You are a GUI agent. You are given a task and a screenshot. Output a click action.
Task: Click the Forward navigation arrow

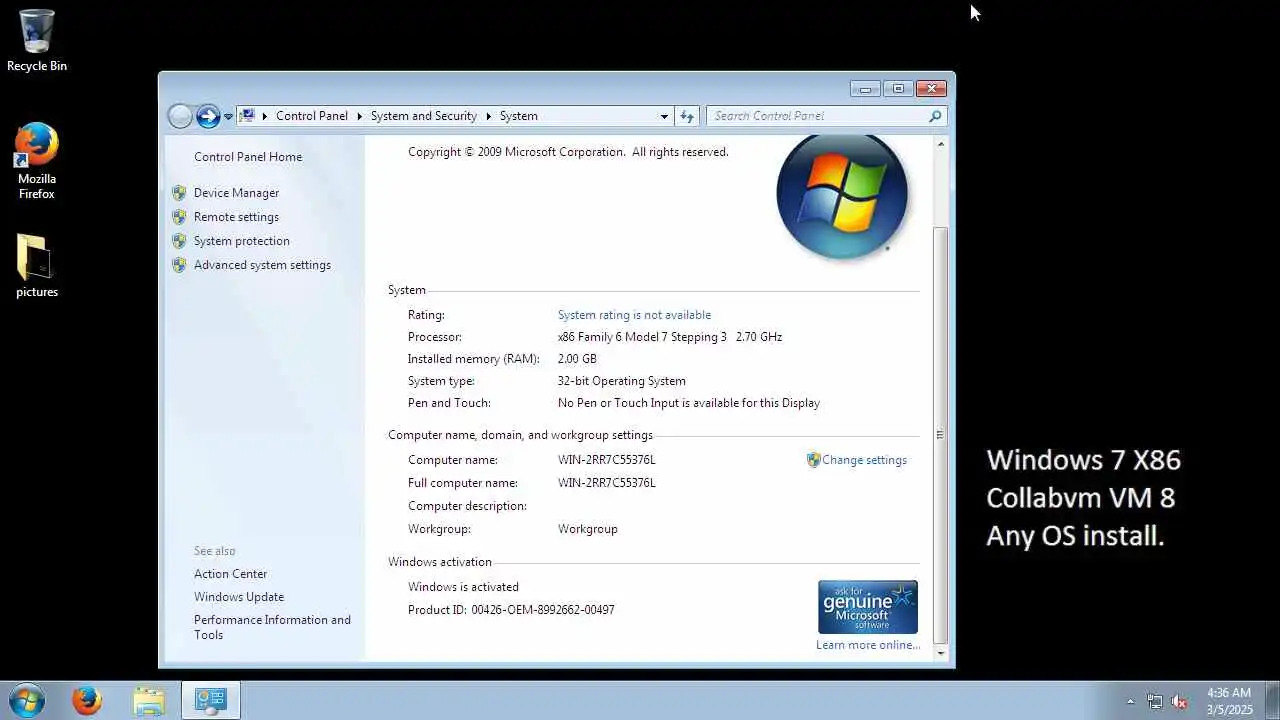pos(208,116)
